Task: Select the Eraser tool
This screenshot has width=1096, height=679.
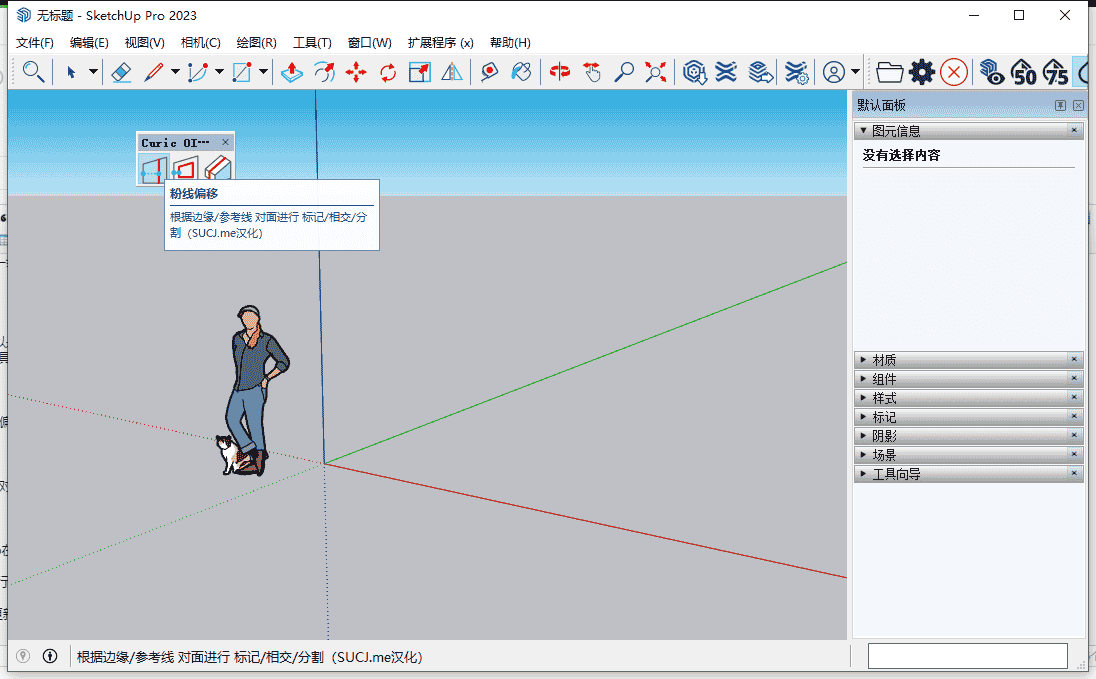Action: click(x=121, y=72)
